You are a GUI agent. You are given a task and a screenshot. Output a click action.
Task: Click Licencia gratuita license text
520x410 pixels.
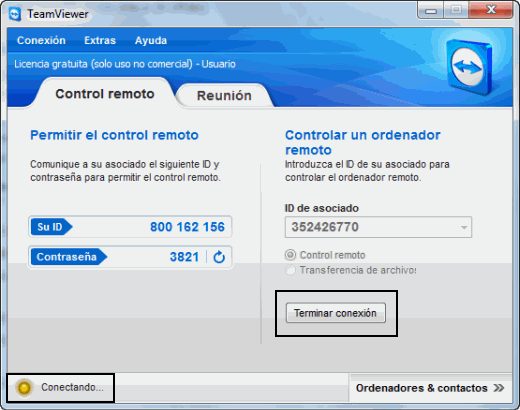(125, 64)
